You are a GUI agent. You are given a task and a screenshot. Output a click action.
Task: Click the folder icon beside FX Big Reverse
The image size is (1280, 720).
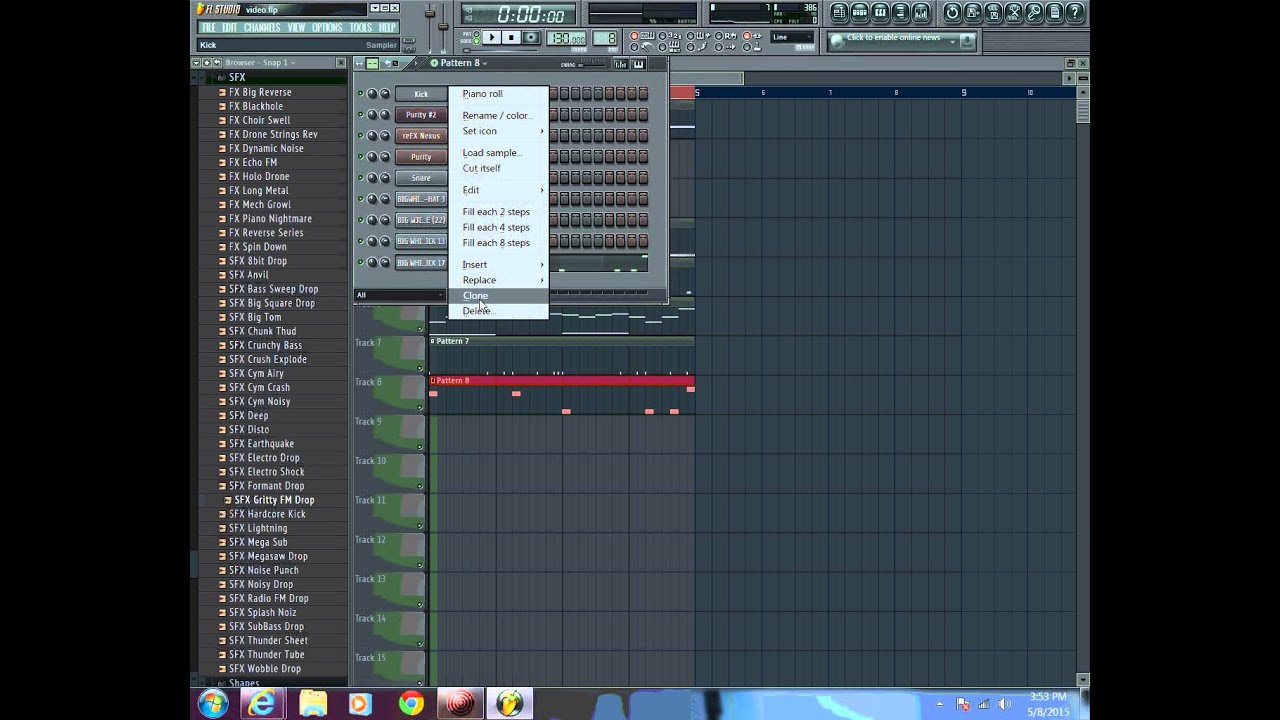222,92
